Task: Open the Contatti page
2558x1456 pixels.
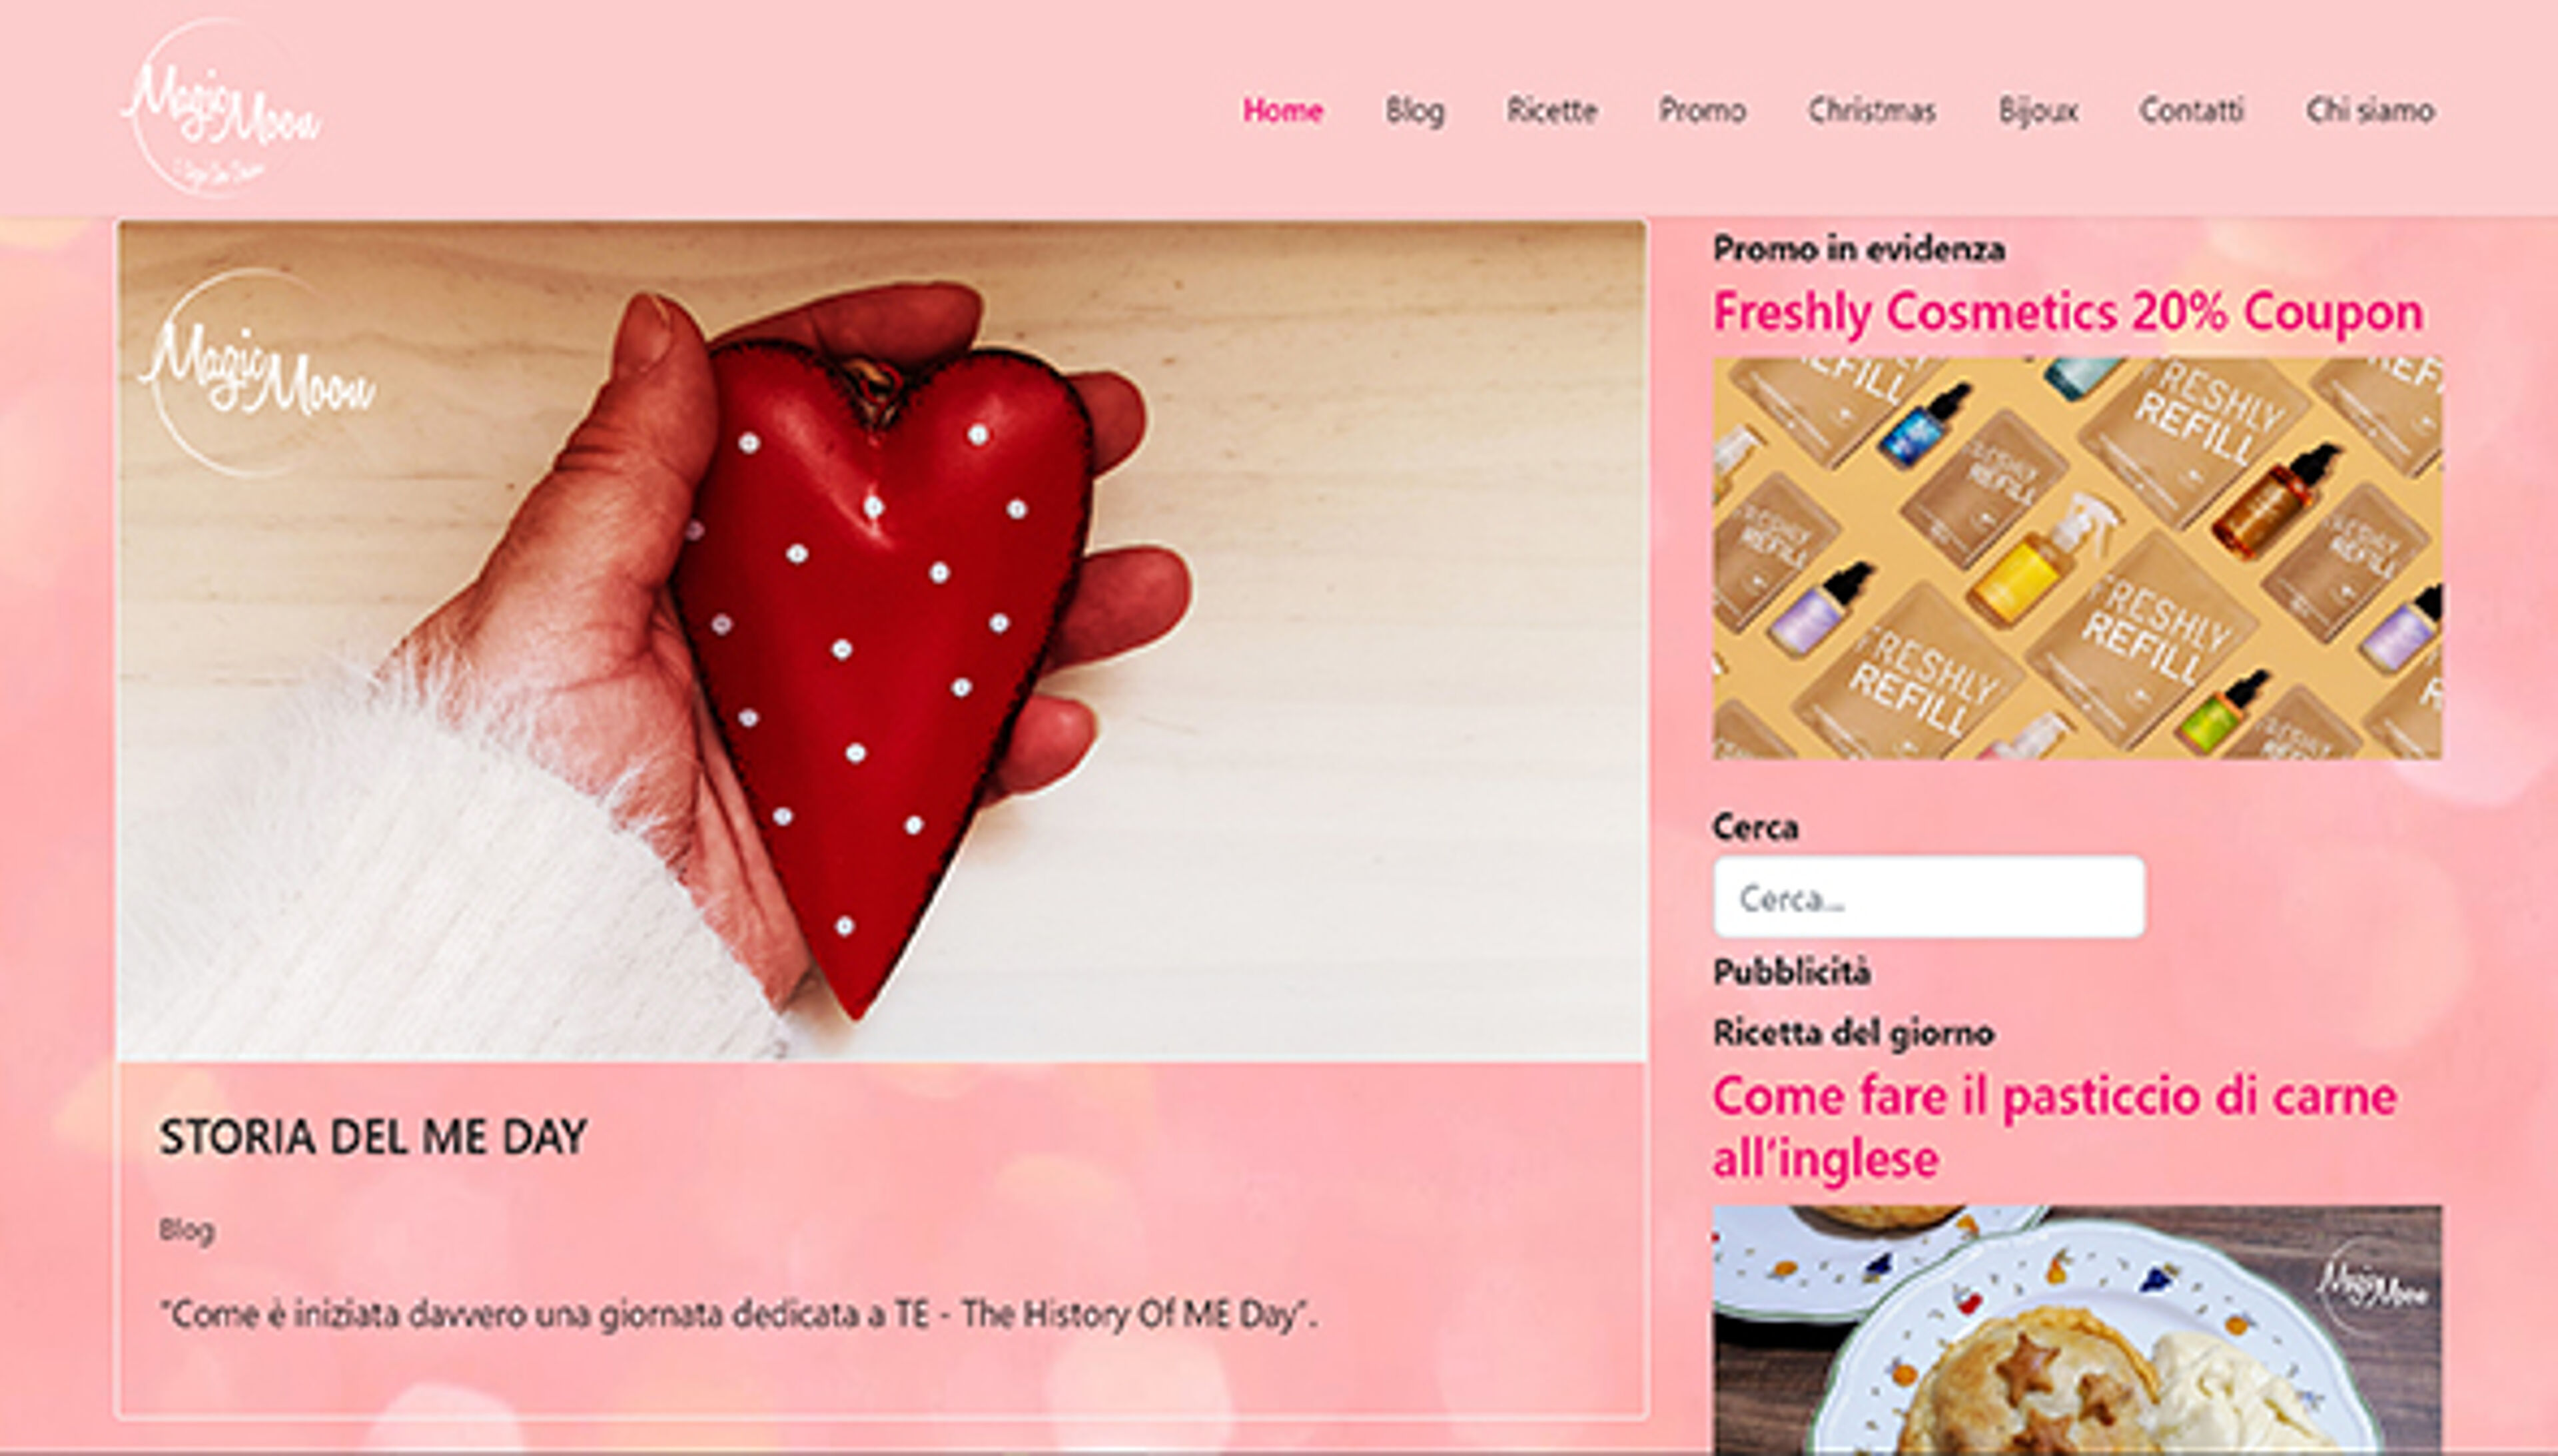Action: coord(2191,110)
